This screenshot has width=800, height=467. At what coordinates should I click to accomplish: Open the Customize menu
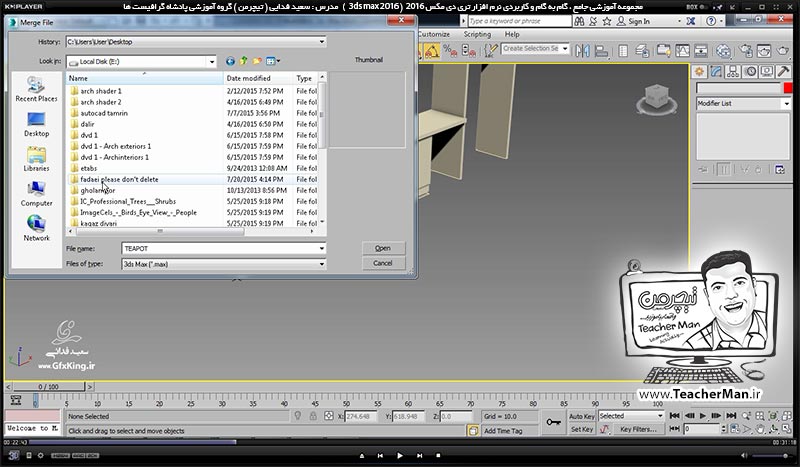click(434, 34)
